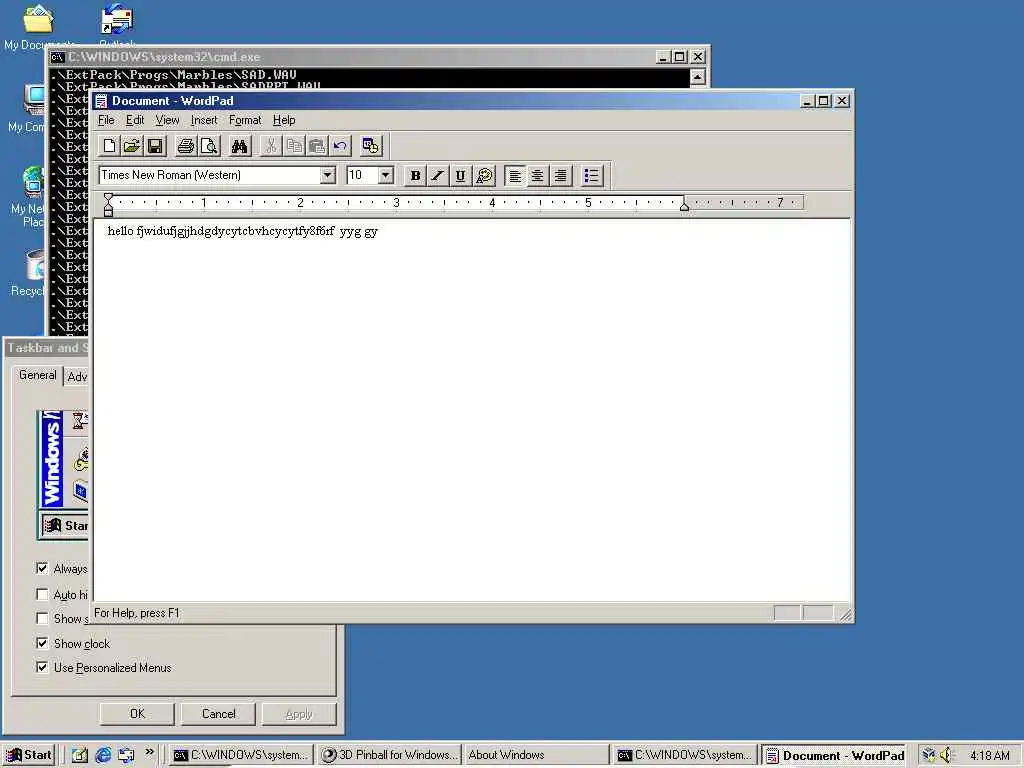Align text right
The width and height of the screenshot is (1024, 768).
(560, 175)
